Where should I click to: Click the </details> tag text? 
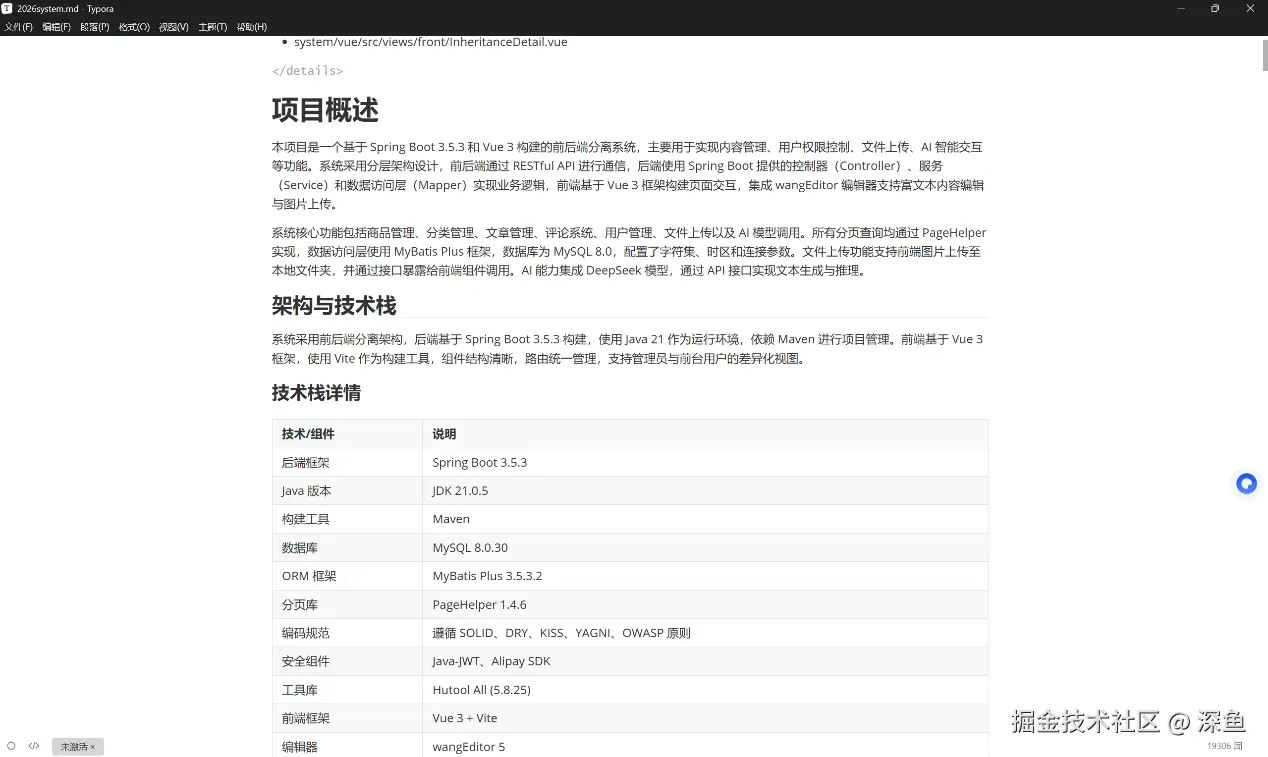pyautogui.click(x=307, y=71)
